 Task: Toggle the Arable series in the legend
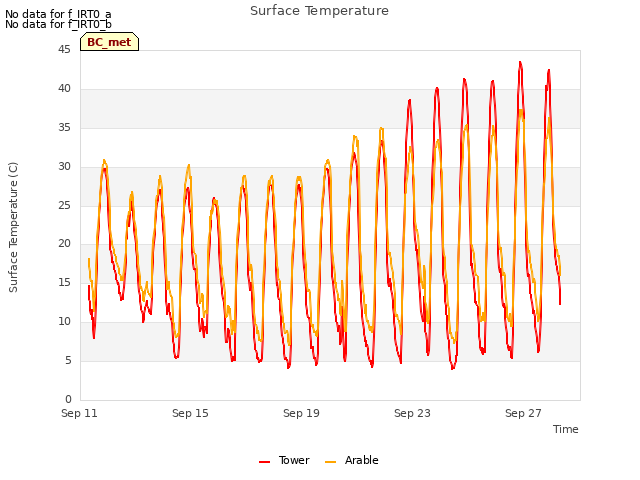[x=351, y=460]
